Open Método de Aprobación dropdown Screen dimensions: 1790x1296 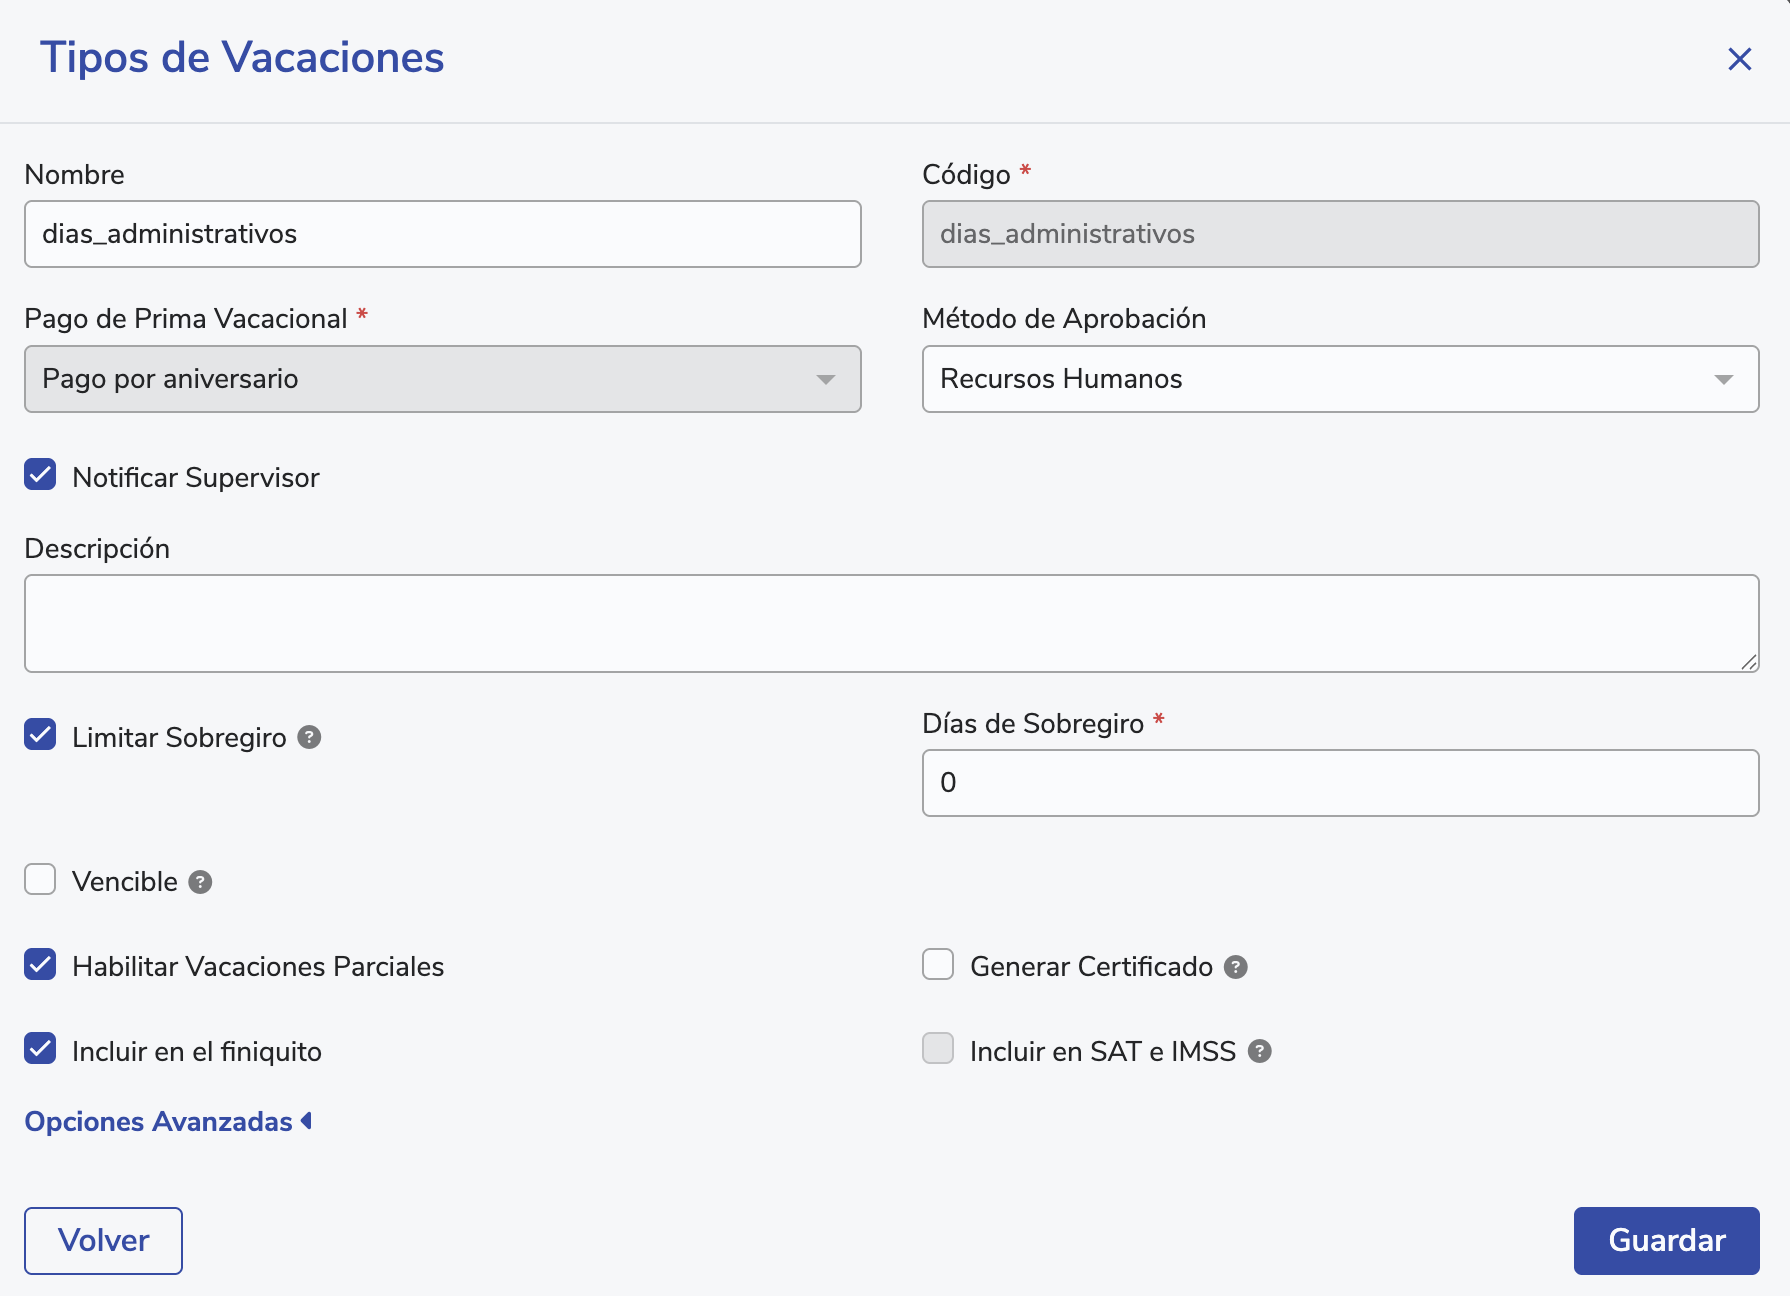[1341, 379]
